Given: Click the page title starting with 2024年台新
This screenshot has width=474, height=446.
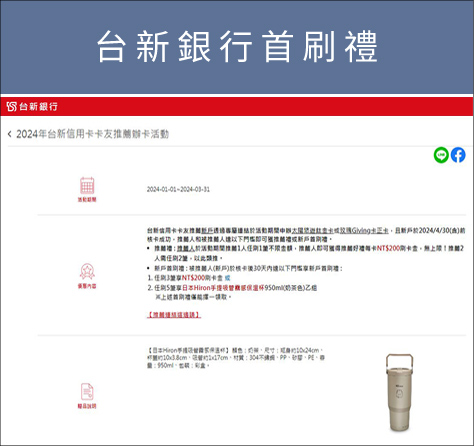Looking at the screenshot, I should coord(93,134).
